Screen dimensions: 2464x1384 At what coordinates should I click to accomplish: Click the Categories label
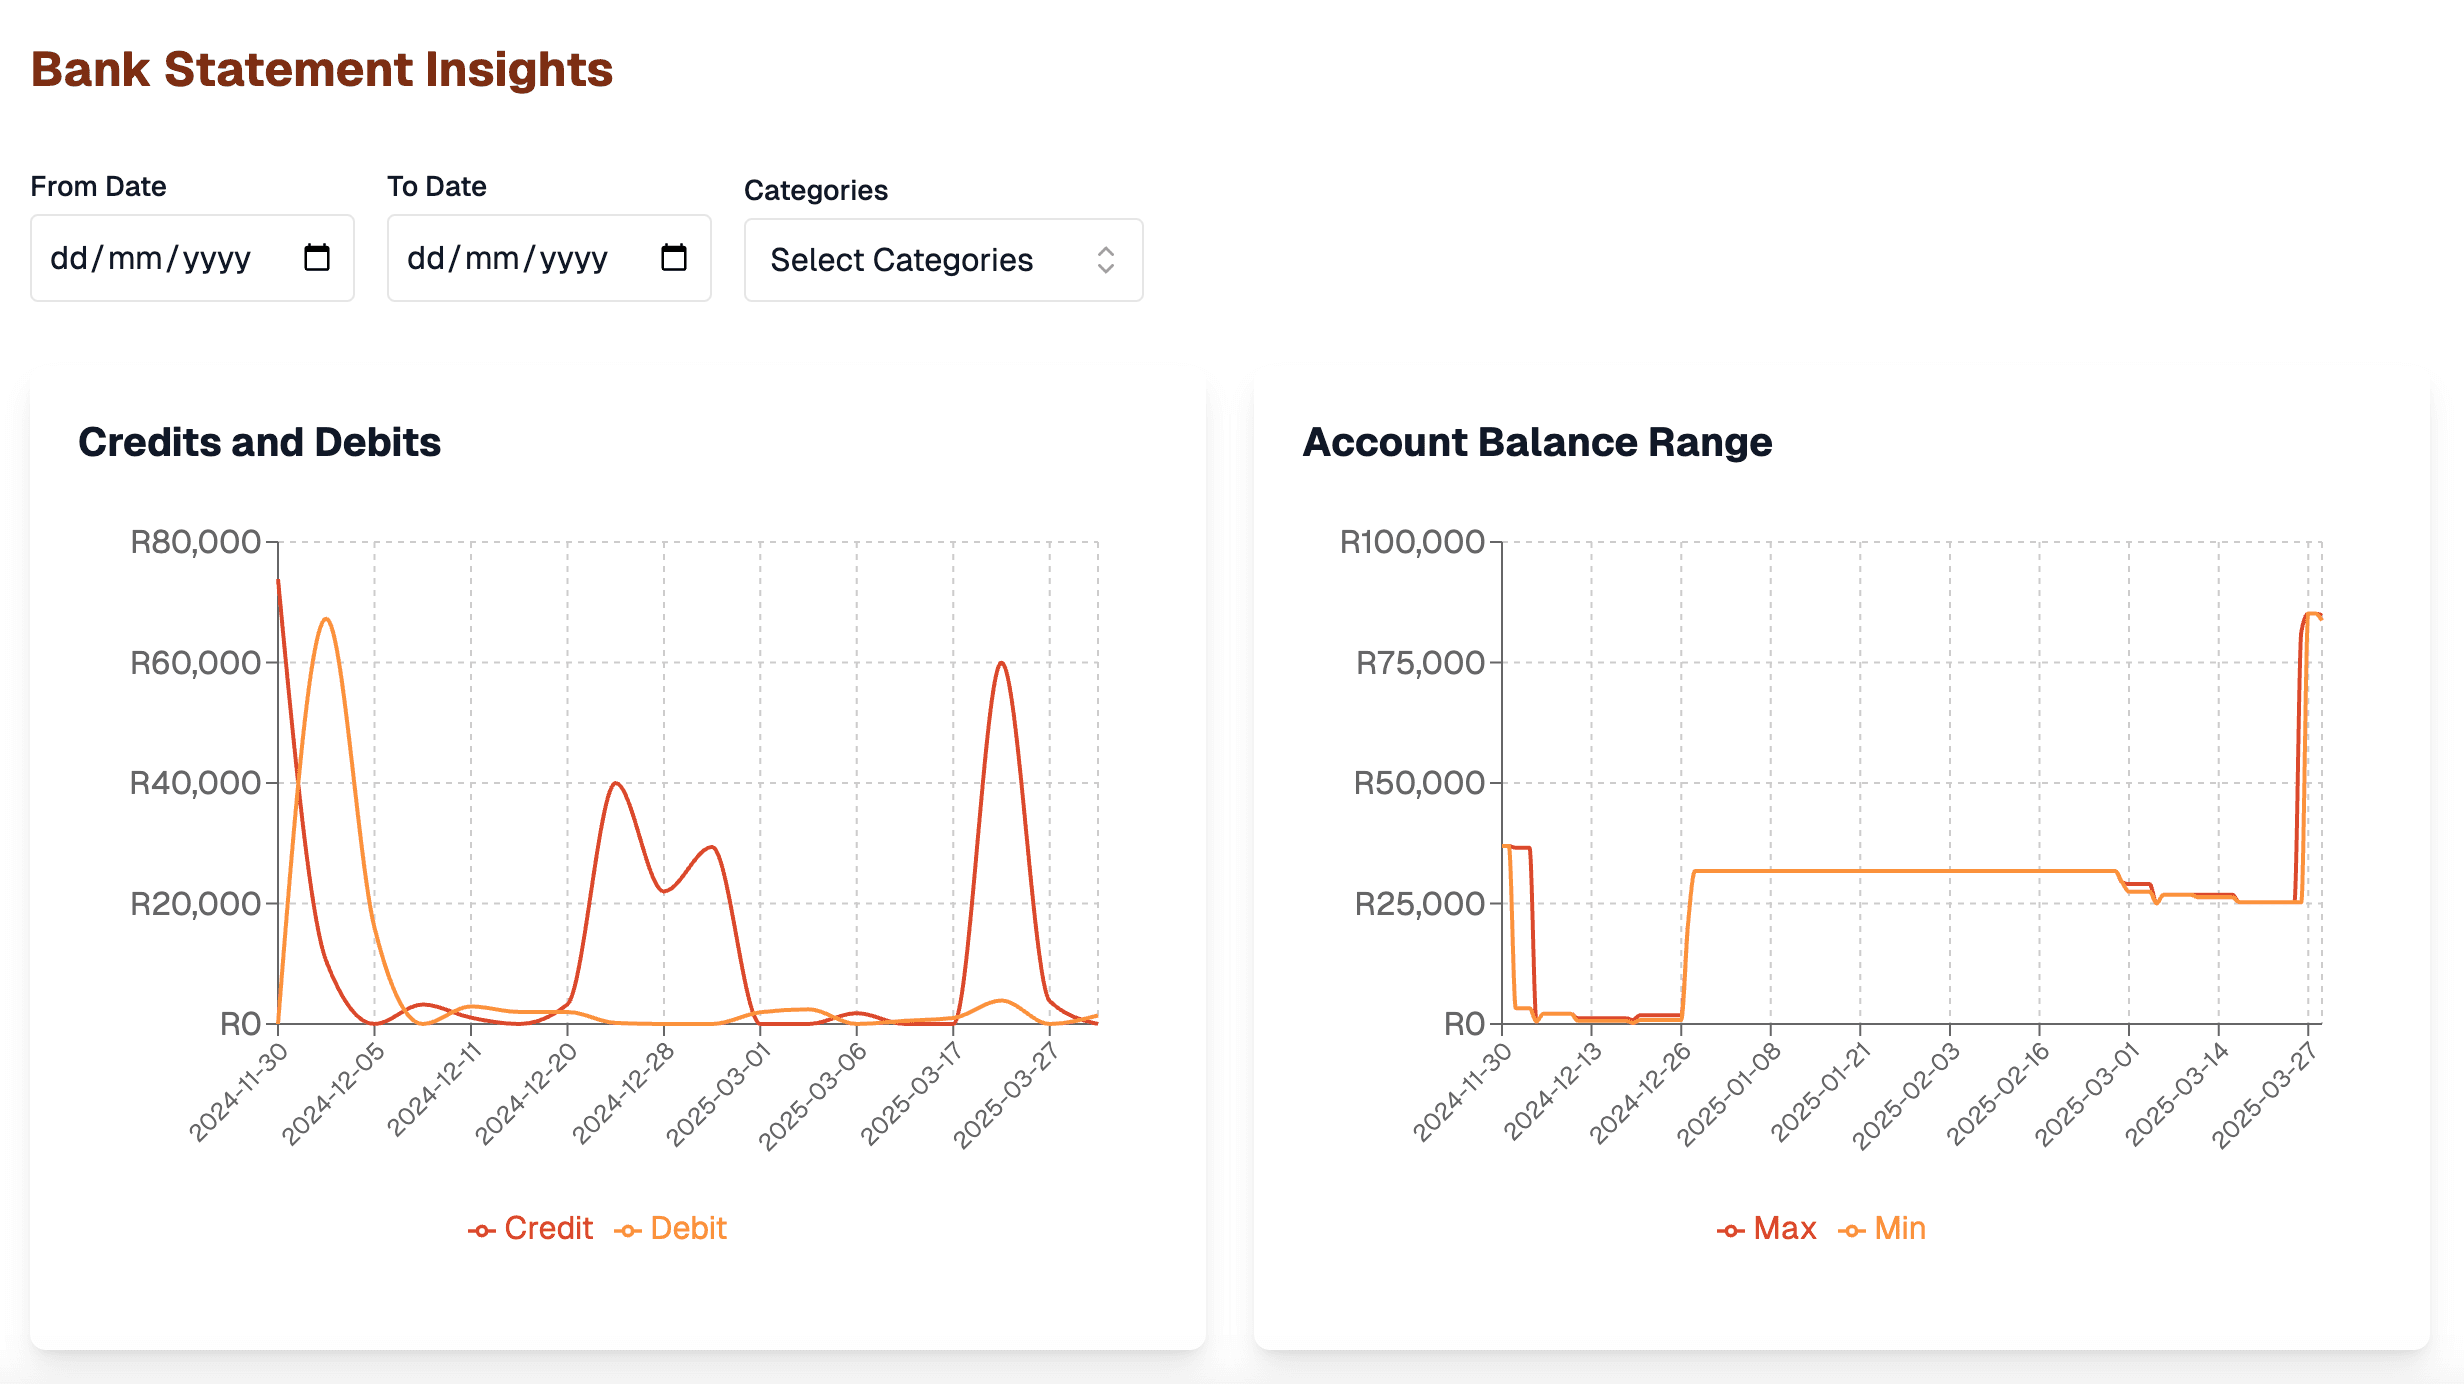pyautogui.click(x=816, y=190)
